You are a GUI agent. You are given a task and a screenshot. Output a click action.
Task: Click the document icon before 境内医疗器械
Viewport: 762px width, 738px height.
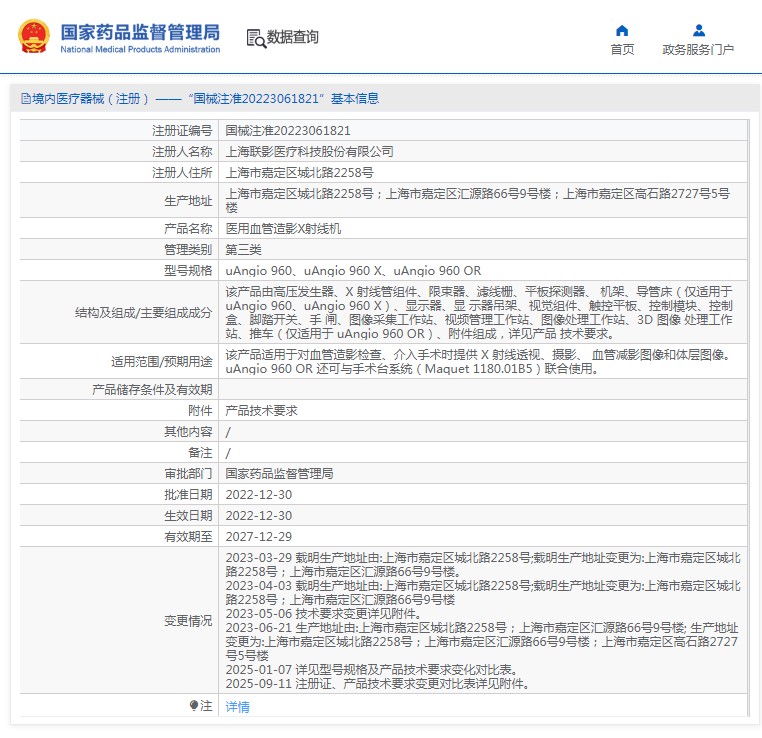point(25,99)
